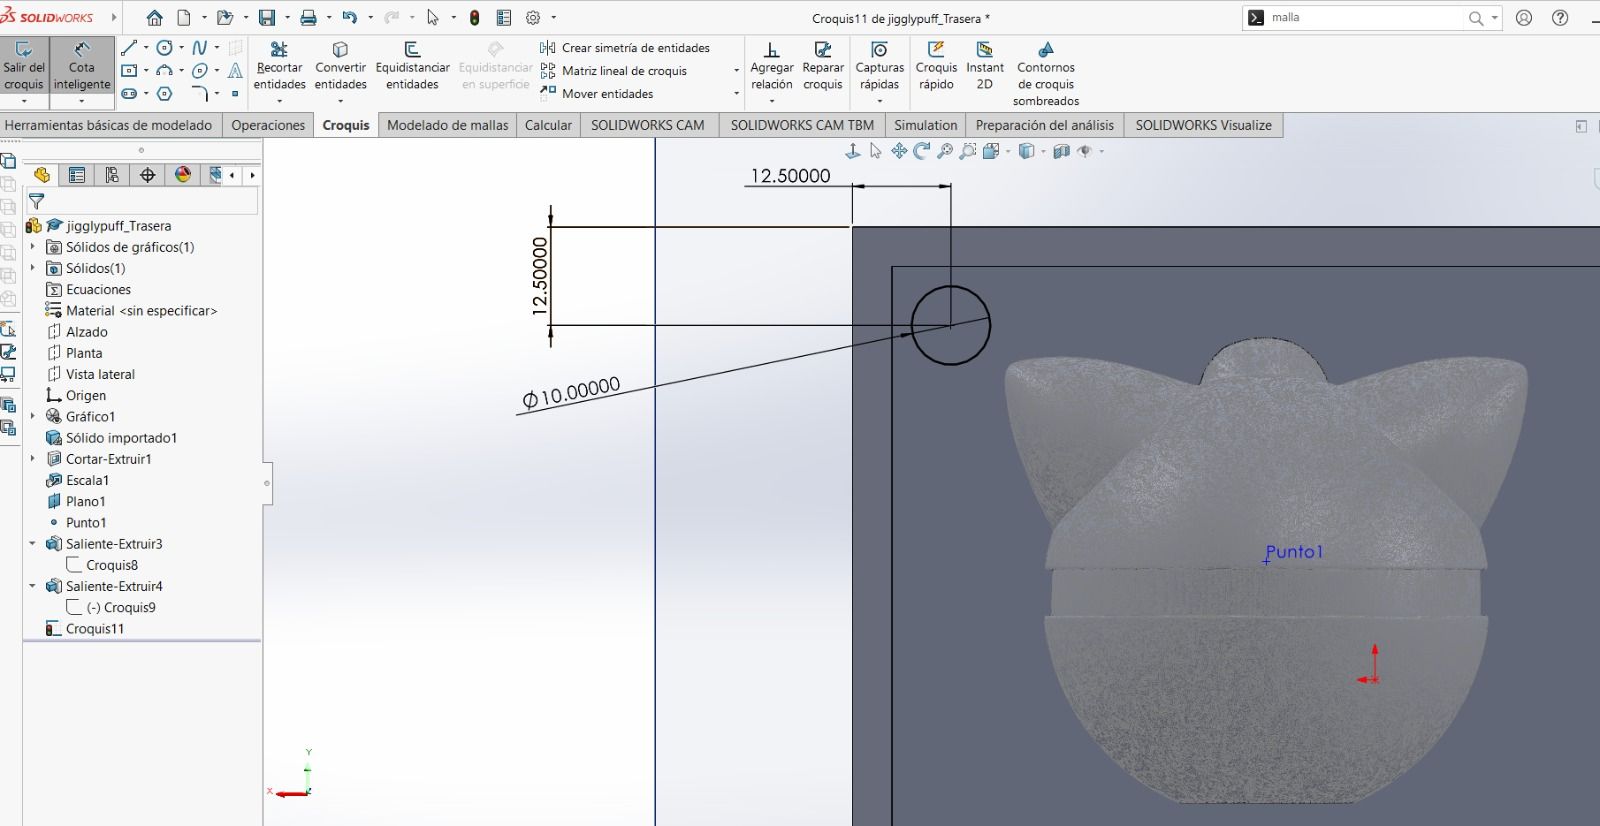Switch to SOLIDWORKS Visualize tab
Image resolution: width=1600 pixels, height=826 pixels.
tap(1203, 125)
